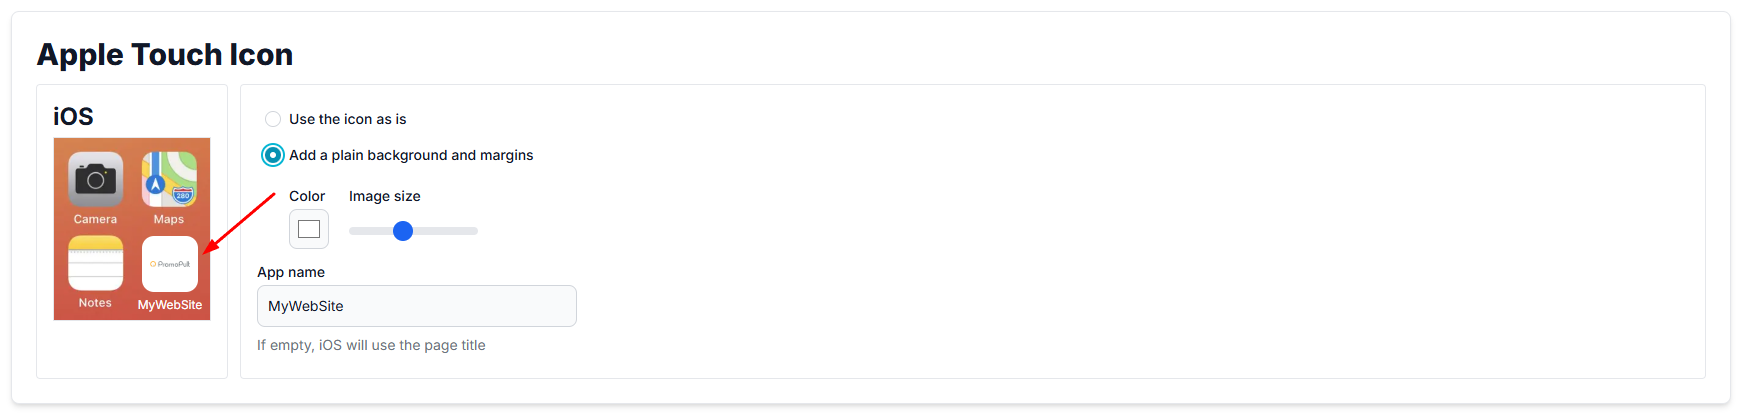Click the right end of Image size track
The image size is (1737, 416).
coord(474,231)
